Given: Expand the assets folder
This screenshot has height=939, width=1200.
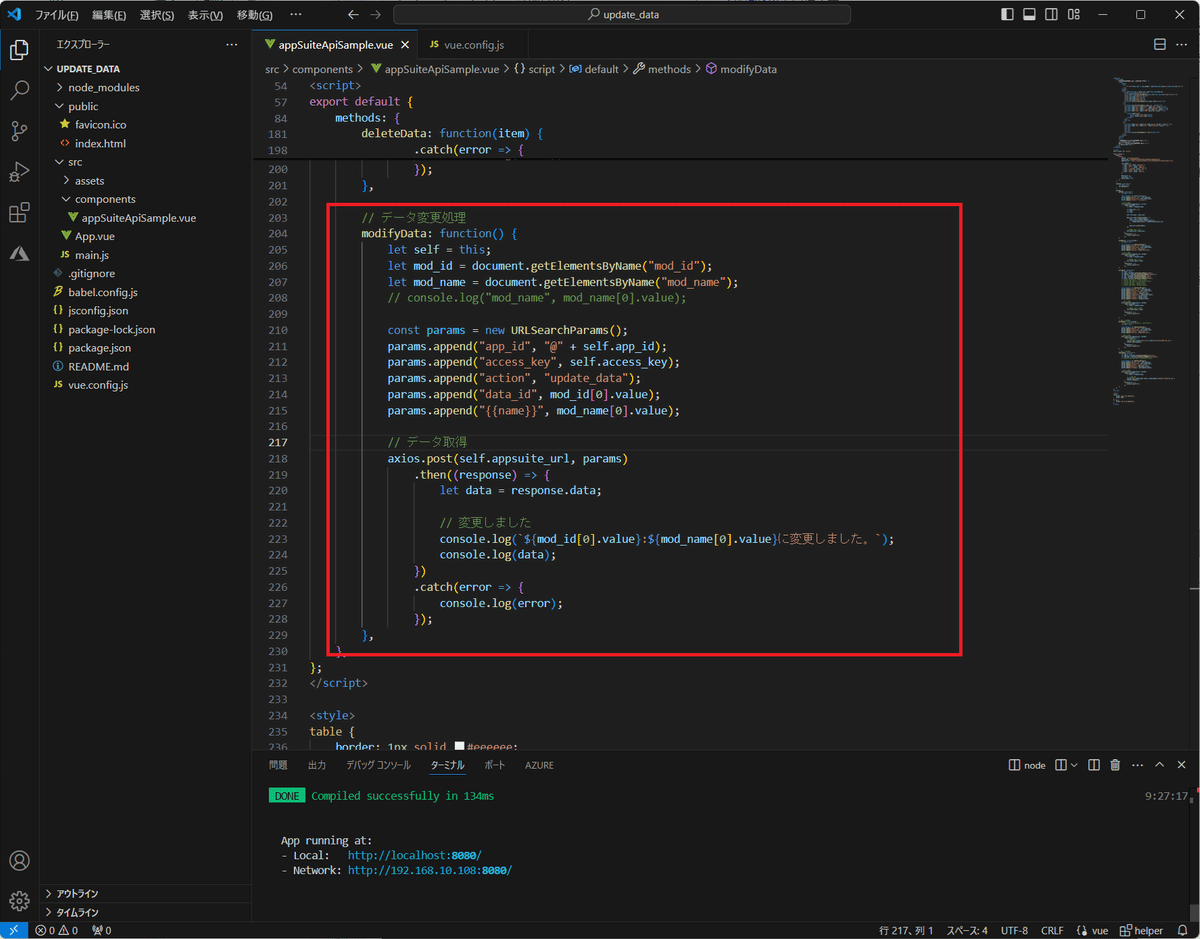Looking at the screenshot, I should point(145,180).
